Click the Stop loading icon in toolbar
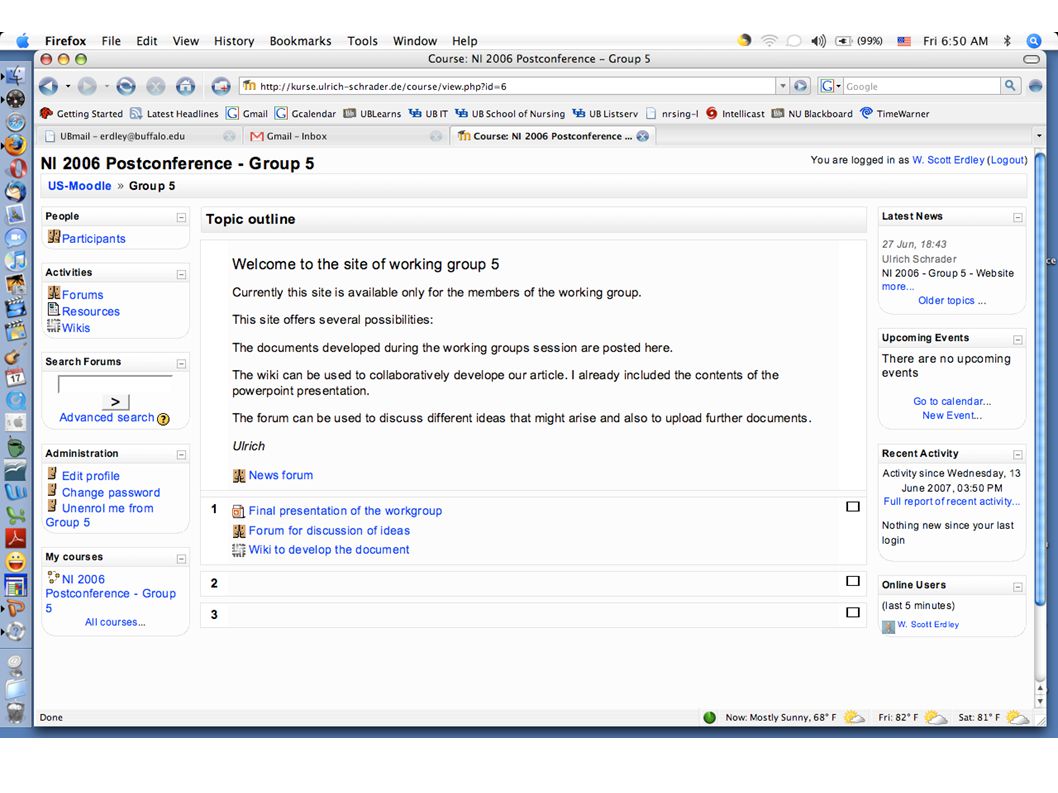The width and height of the screenshot is (1058, 793). click(155, 86)
